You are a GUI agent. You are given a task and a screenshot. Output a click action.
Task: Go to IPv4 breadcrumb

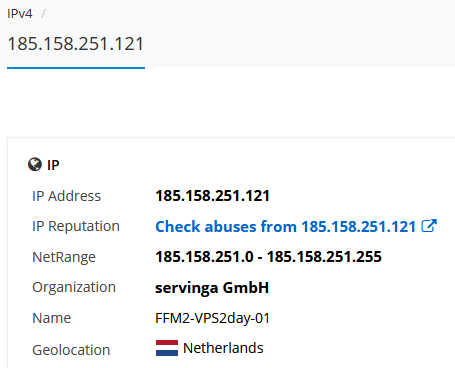[20, 14]
